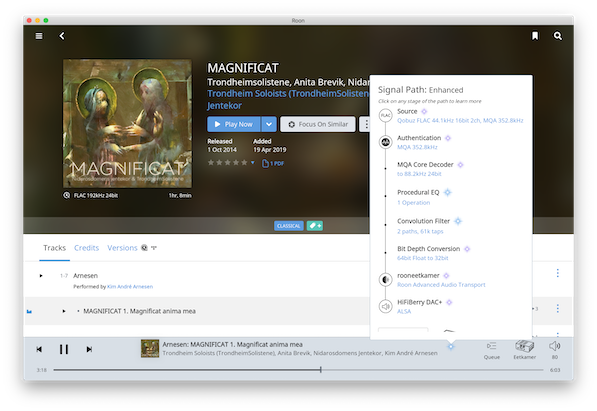This screenshot has height=411, width=597.
Task: Click the Convolution Filter stage
Action: [x=423, y=221]
